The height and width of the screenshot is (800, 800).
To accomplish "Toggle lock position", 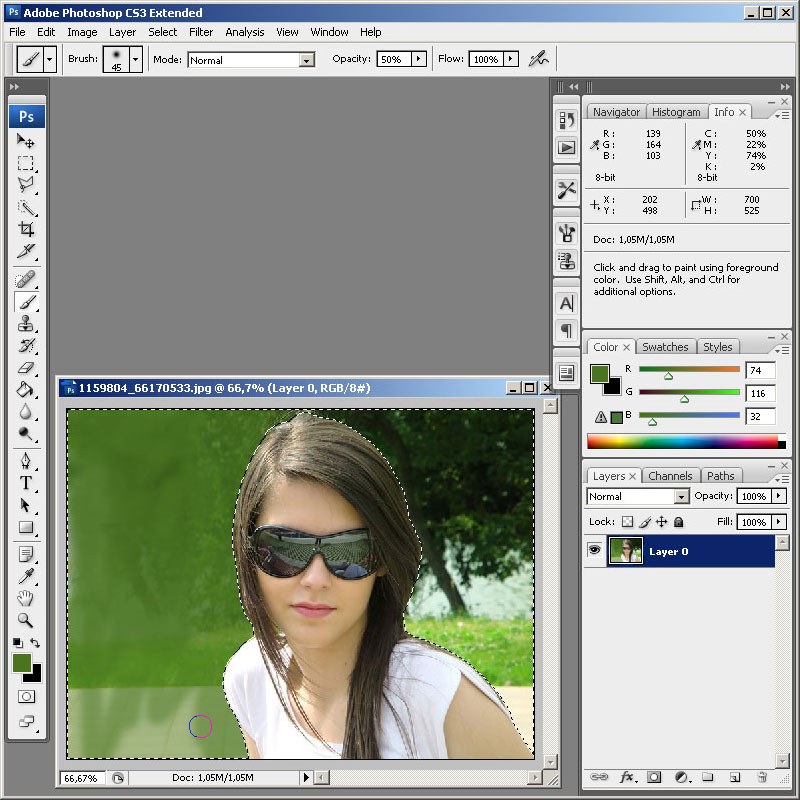I will pos(662,522).
